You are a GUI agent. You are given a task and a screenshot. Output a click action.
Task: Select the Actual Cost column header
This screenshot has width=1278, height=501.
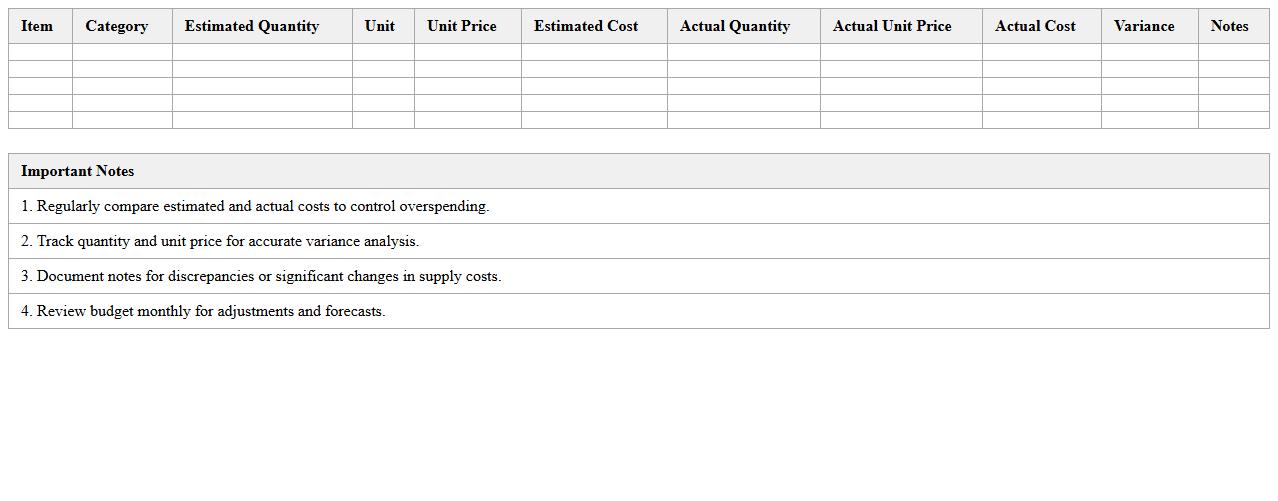pyautogui.click(x=1035, y=26)
